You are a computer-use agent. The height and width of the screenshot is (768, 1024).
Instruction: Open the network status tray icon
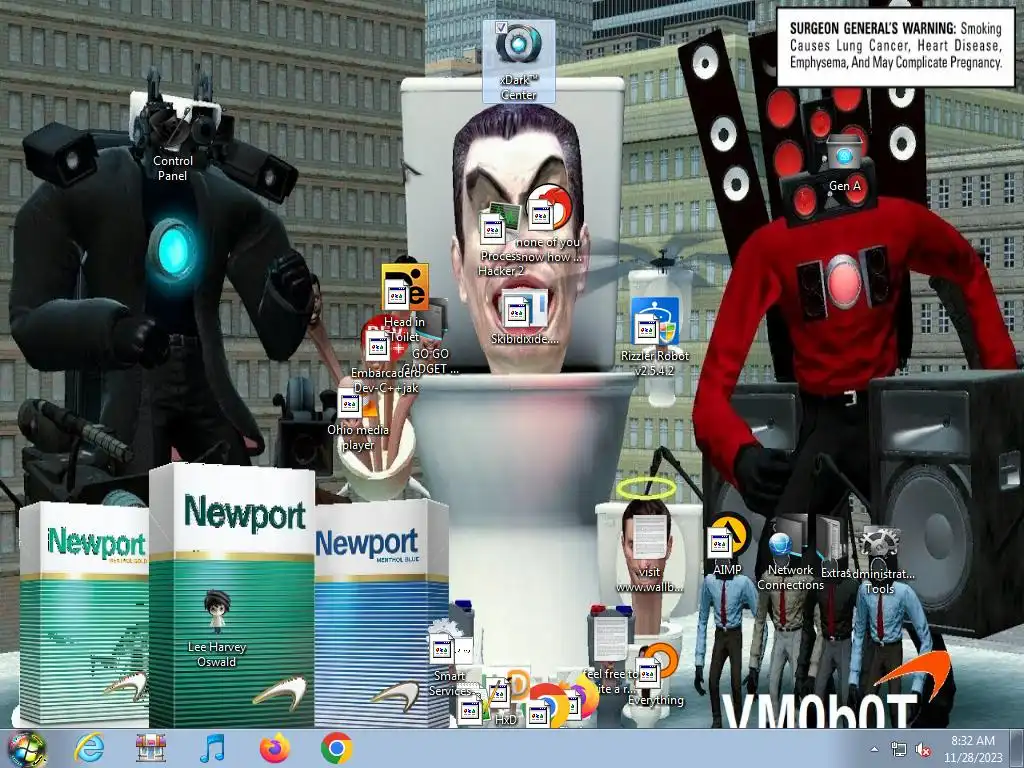(x=899, y=749)
